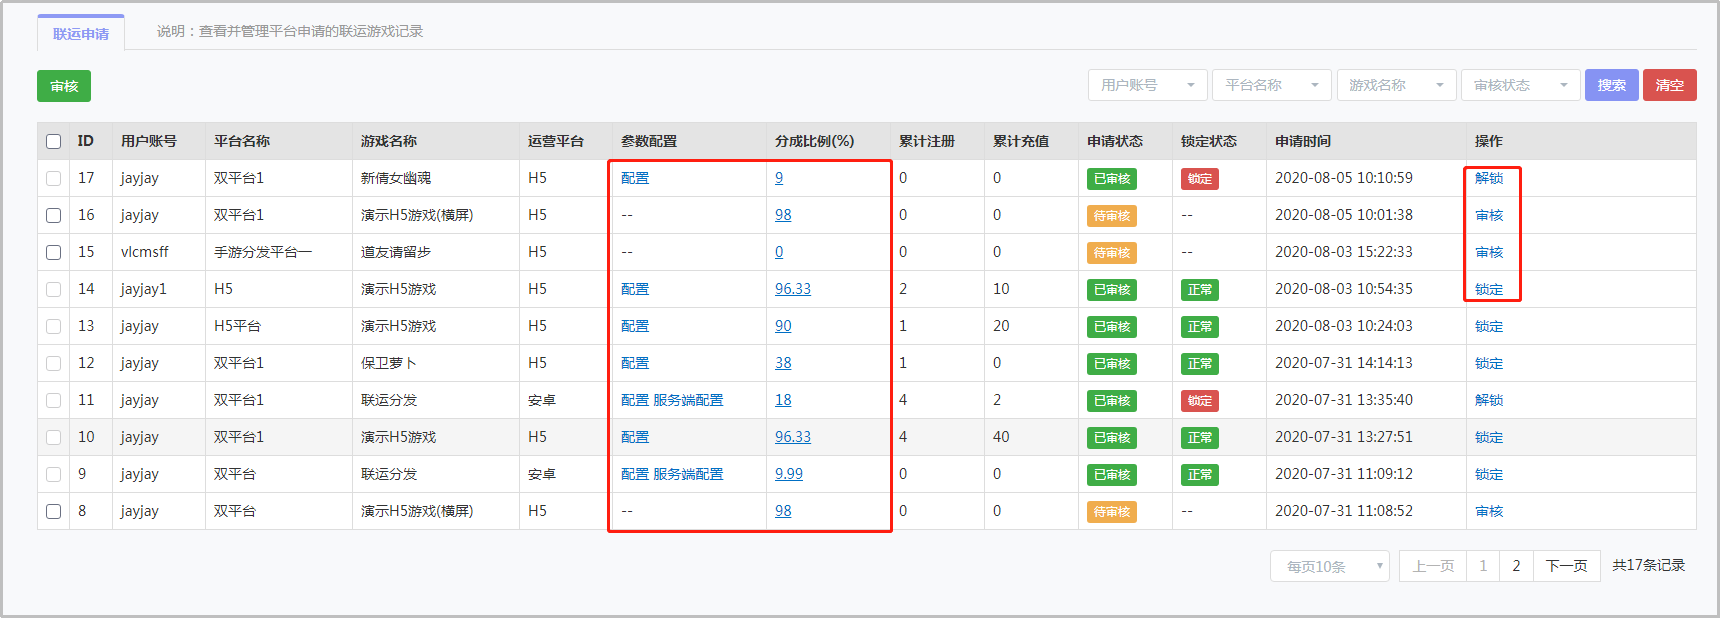Tick the checkbox for row ID 11
This screenshot has width=1721, height=619.
pyautogui.click(x=54, y=401)
